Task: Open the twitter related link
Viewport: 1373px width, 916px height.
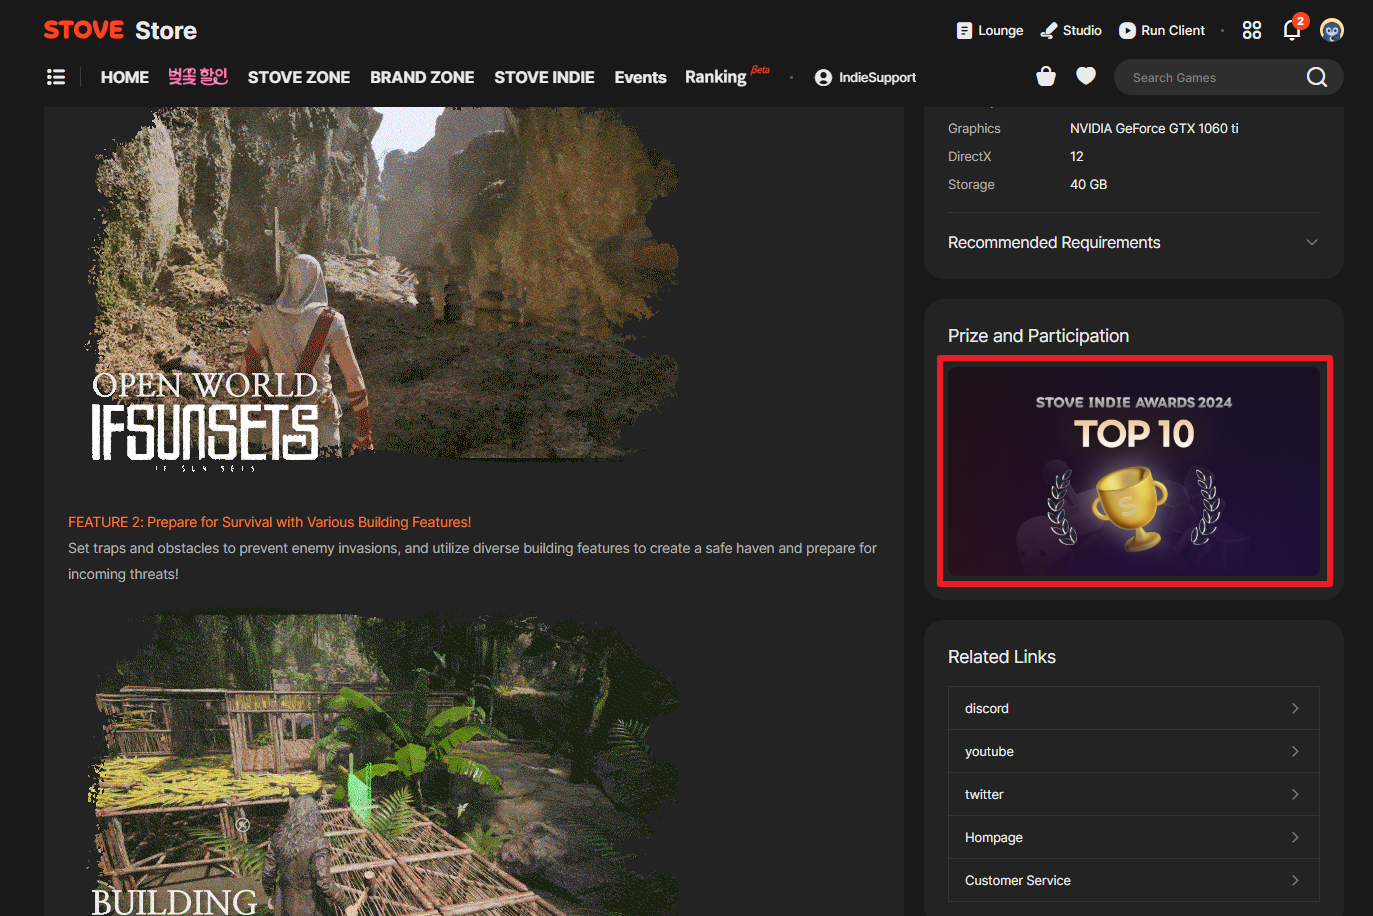Action: click(1134, 794)
